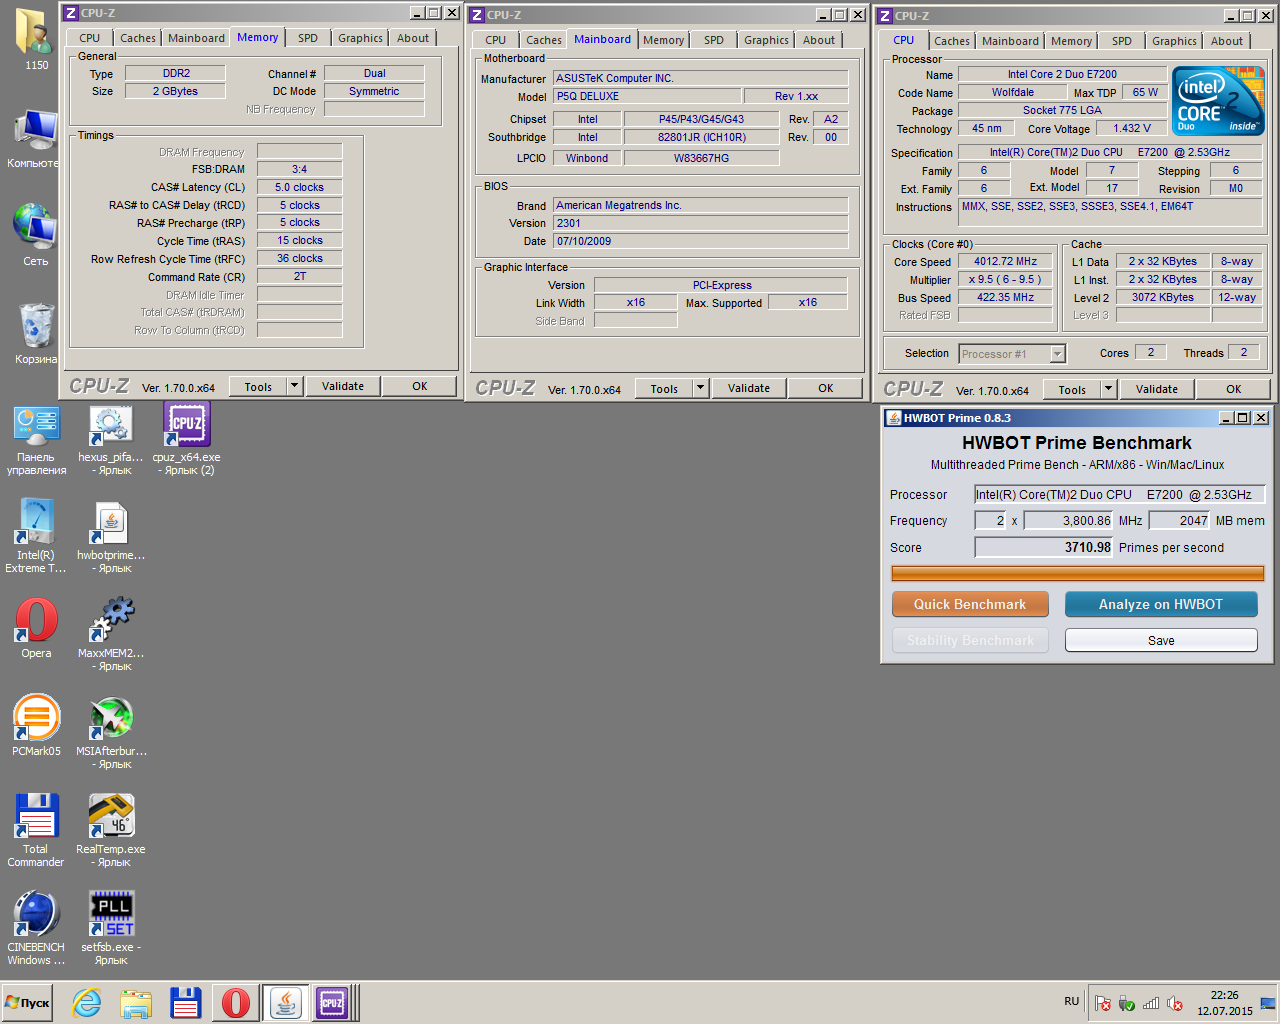The image size is (1280, 1024).
Task: Click Validate in Memory CPU-Z window
Action: (x=343, y=386)
